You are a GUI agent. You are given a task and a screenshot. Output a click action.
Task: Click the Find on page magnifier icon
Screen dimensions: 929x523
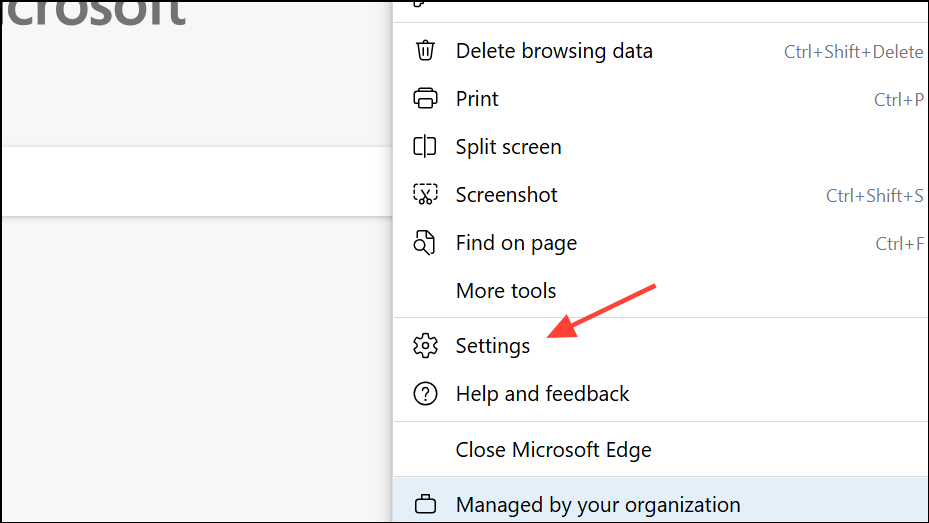[x=425, y=243]
